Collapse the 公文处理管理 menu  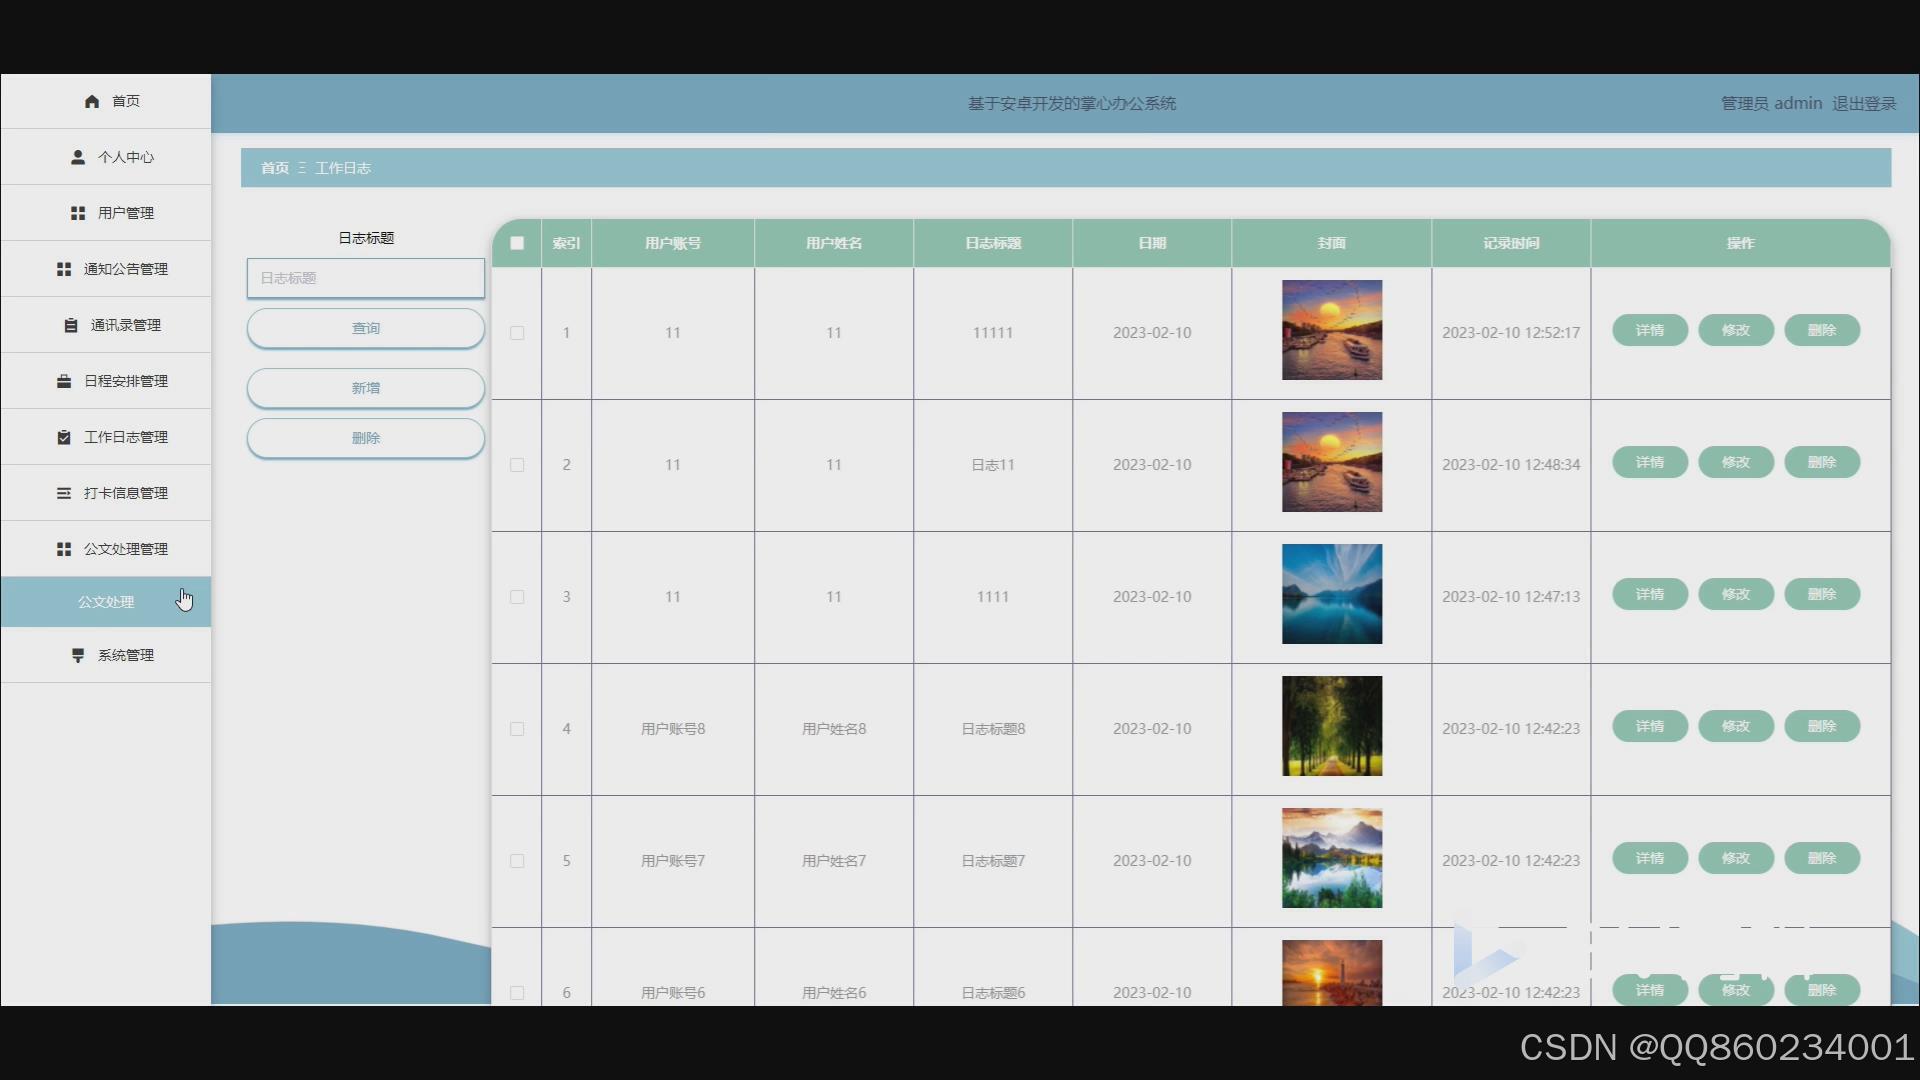click(106, 549)
